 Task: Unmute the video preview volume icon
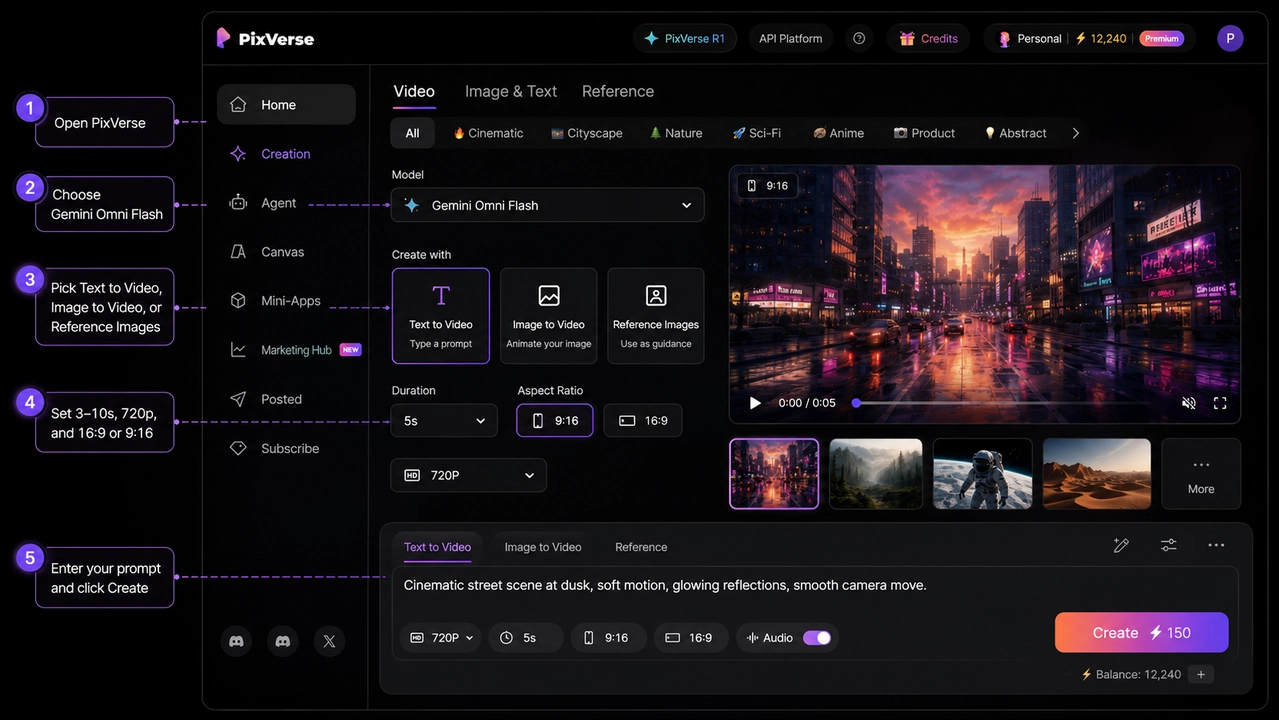click(1189, 403)
